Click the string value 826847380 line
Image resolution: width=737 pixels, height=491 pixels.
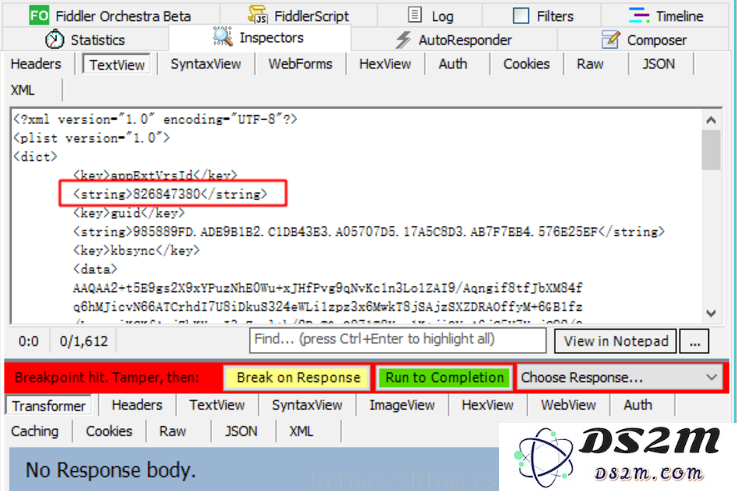tap(170, 194)
